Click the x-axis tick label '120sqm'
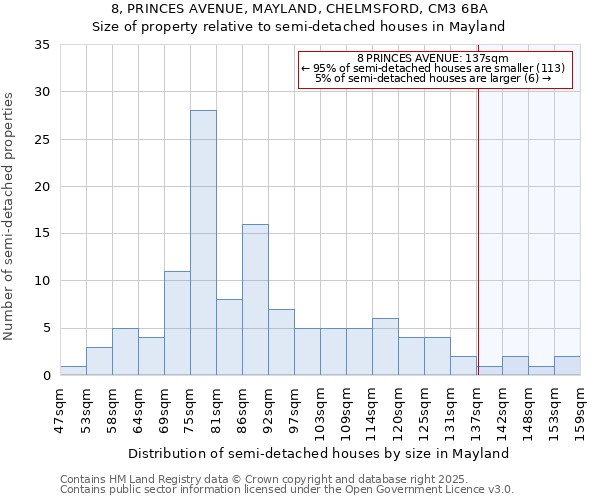Screen dimensions: 600x500 [398, 415]
